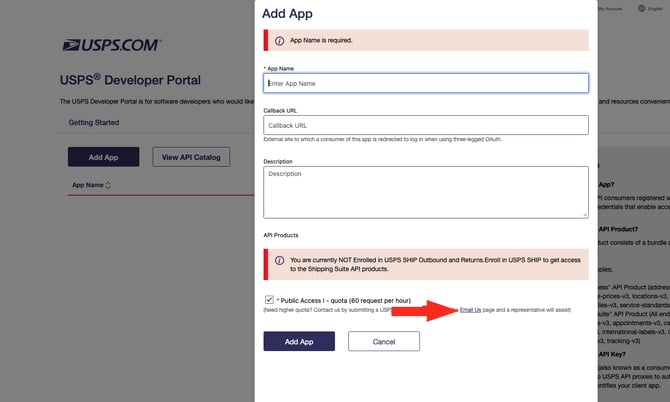Select the Description text area
This screenshot has width=670, height=402.
pyautogui.click(x=426, y=191)
